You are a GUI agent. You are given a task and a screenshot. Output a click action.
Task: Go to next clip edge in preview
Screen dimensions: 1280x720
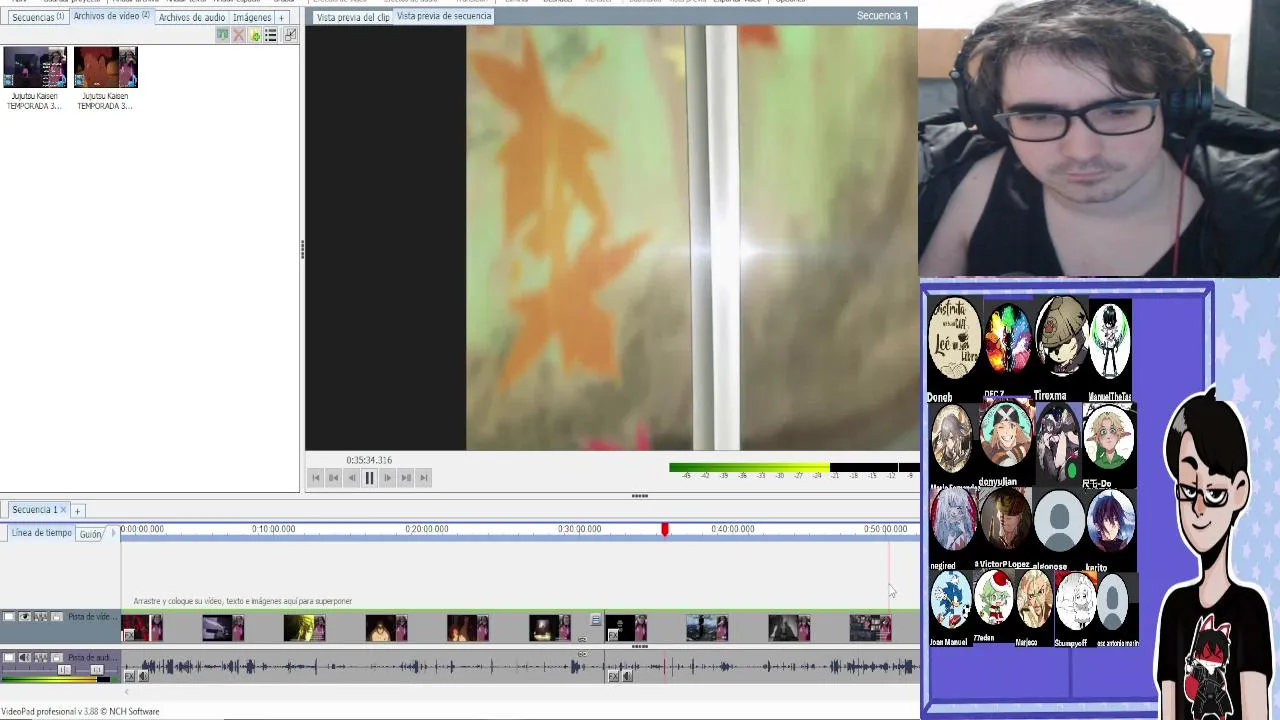(405, 478)
